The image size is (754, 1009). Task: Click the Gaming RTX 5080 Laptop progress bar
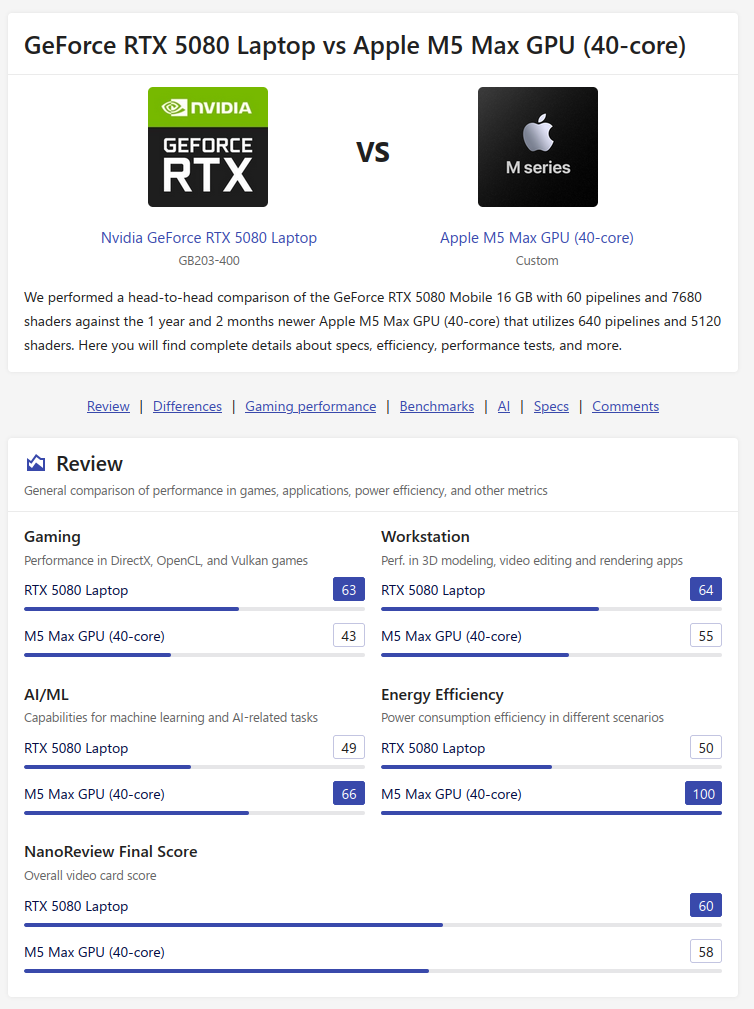coord(194,609)
